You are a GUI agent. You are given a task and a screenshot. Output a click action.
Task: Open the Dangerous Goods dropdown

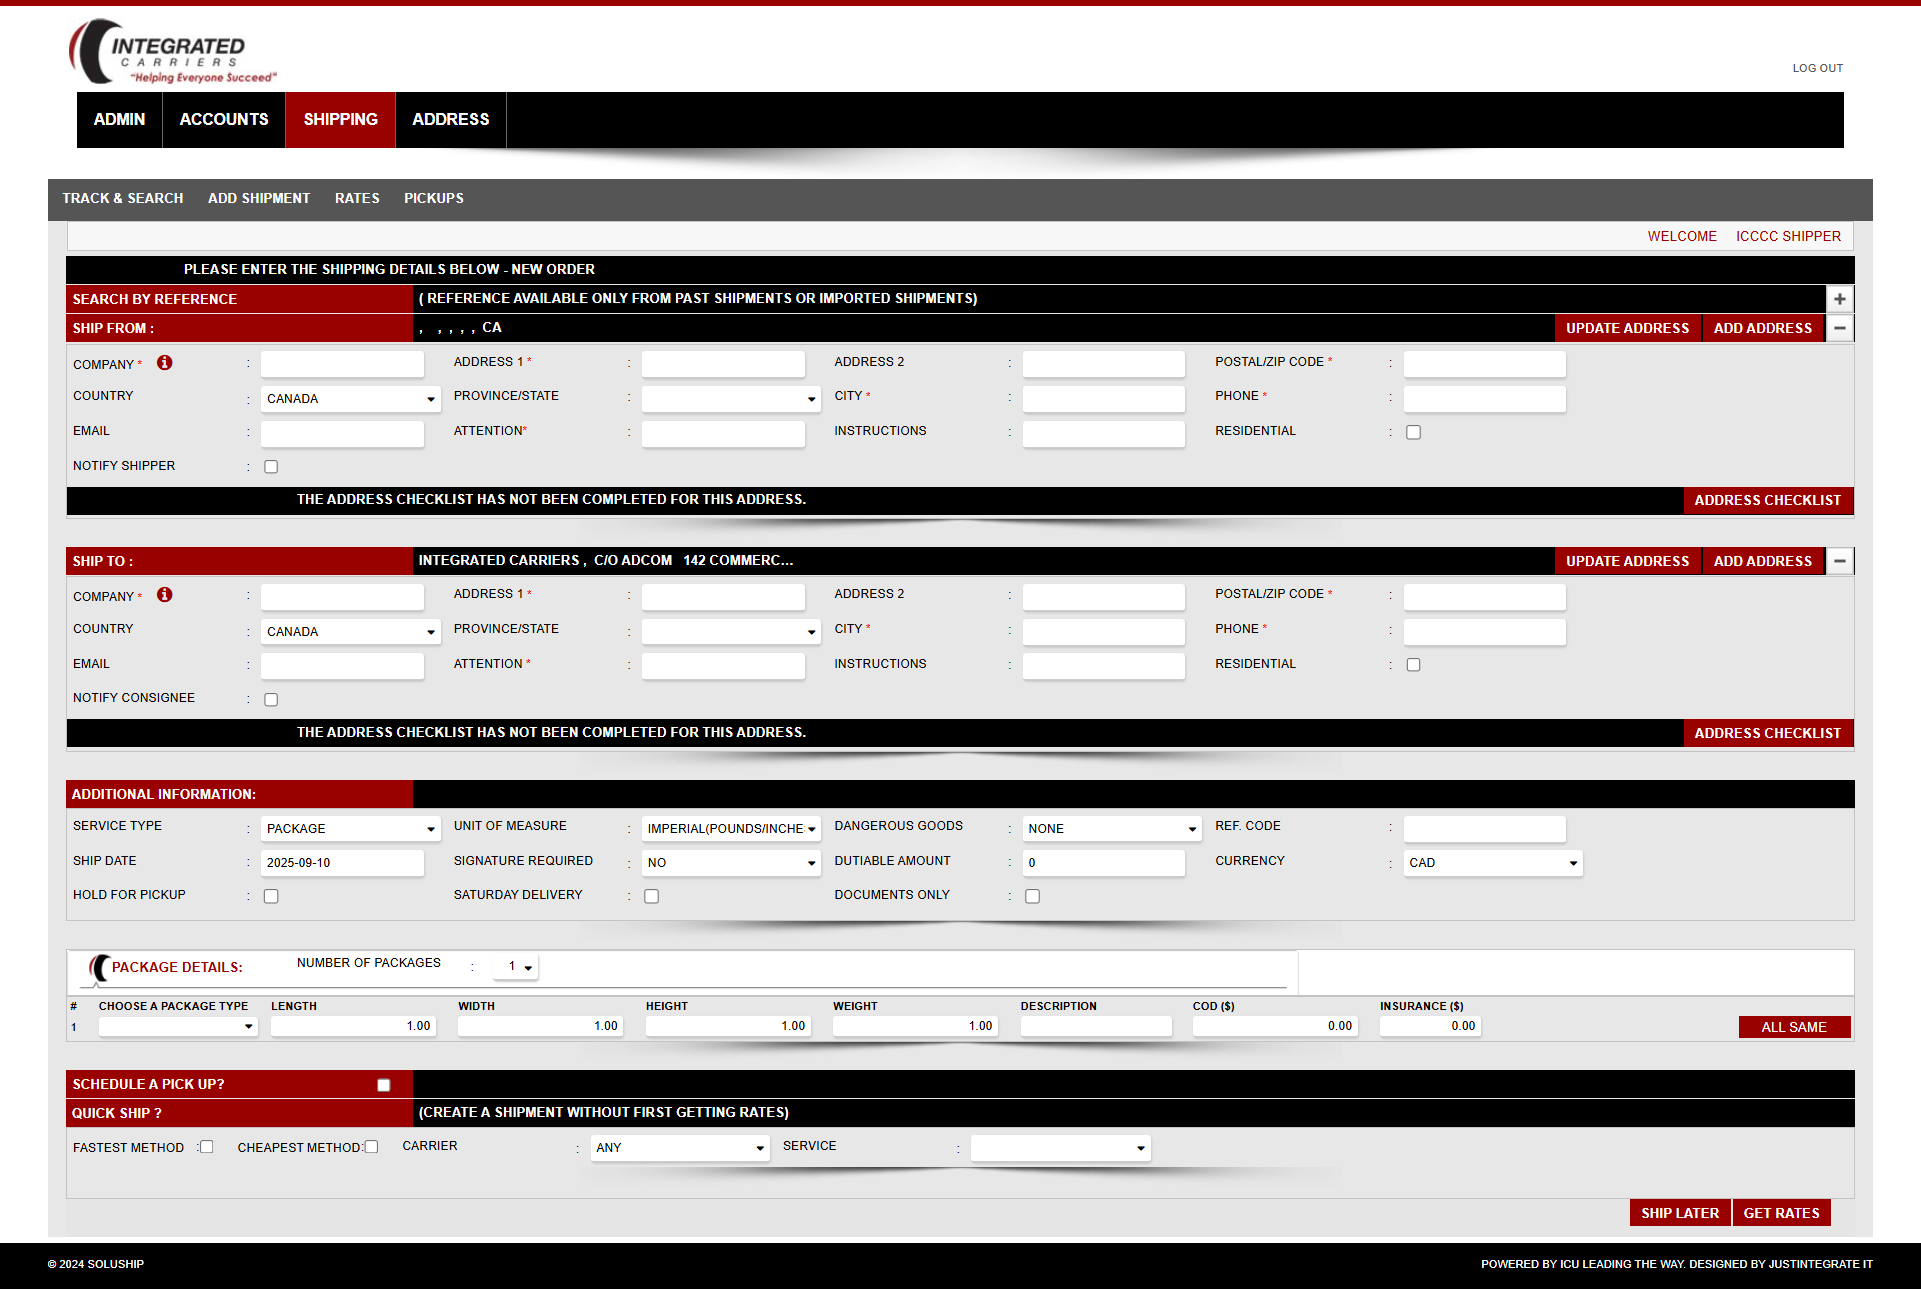click(1112, 829)
